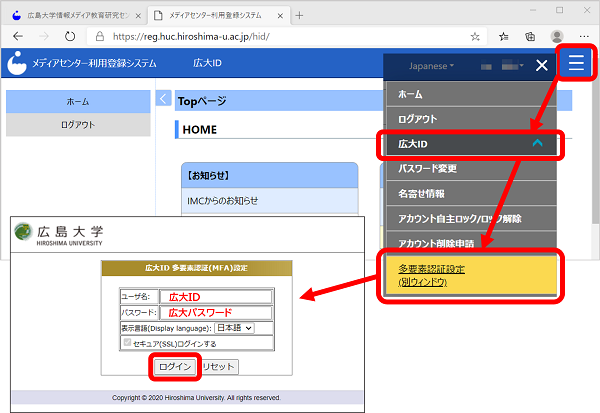Click the browser back arrow
The height and width of the screenshot is (413, 600).
coord(18,36)
